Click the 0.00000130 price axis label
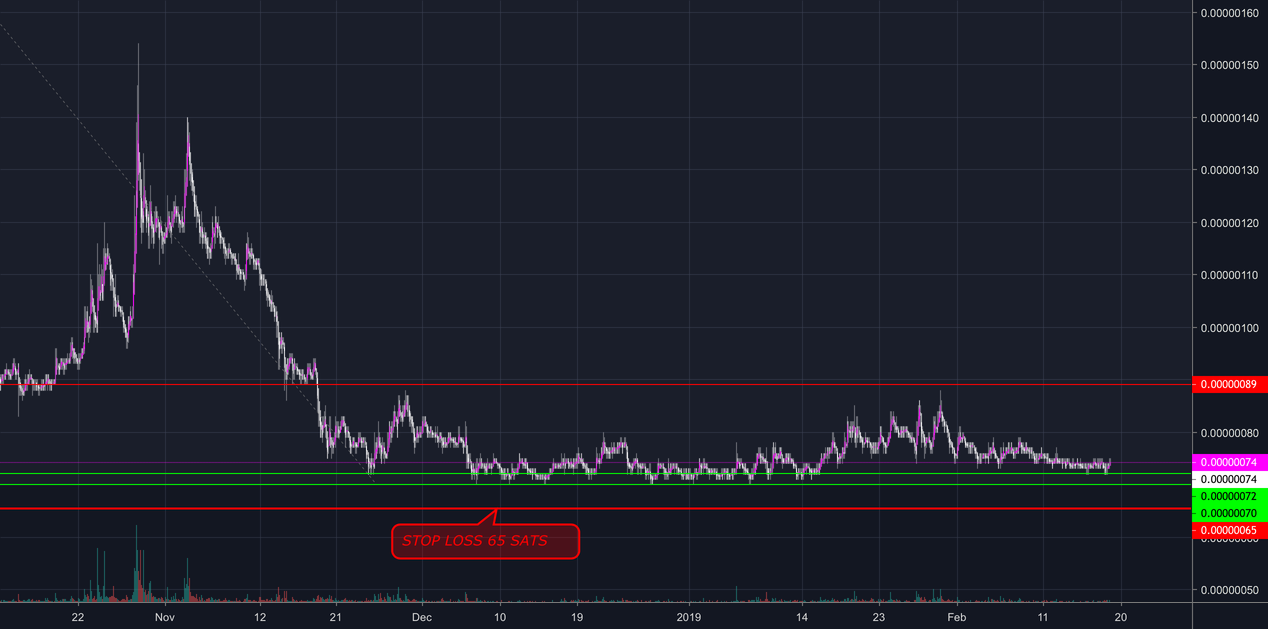 1231,170
